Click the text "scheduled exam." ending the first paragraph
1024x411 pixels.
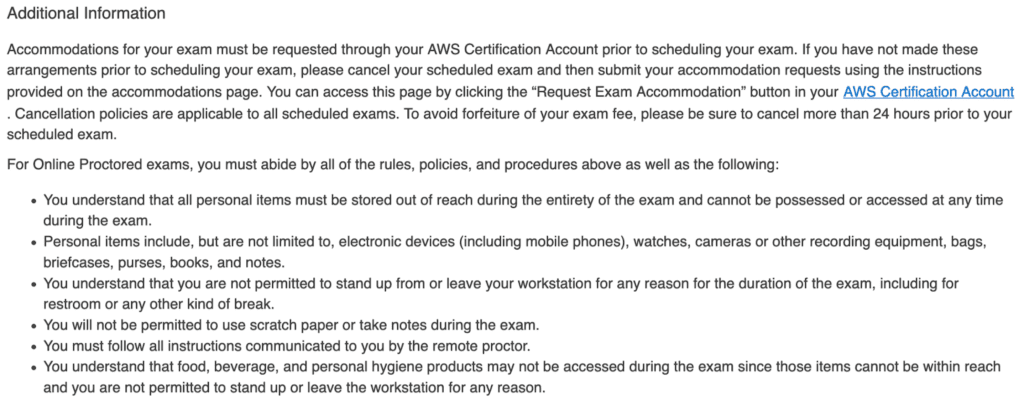pos(61,135)
